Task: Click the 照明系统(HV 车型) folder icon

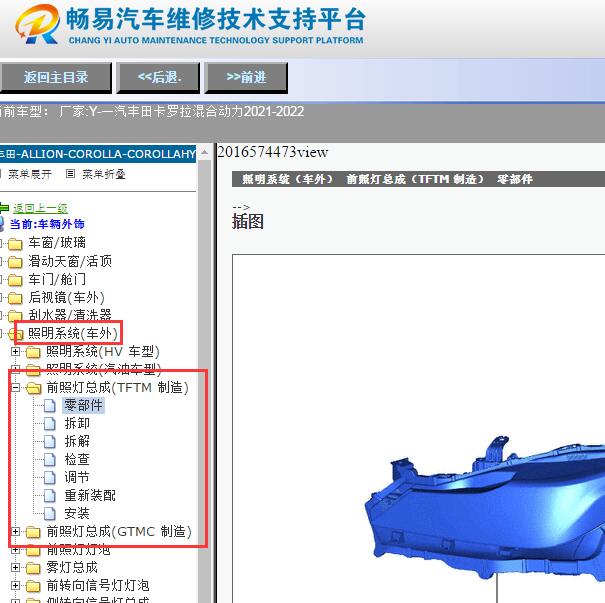Action: pyautogui.click(x=33, y=352)
